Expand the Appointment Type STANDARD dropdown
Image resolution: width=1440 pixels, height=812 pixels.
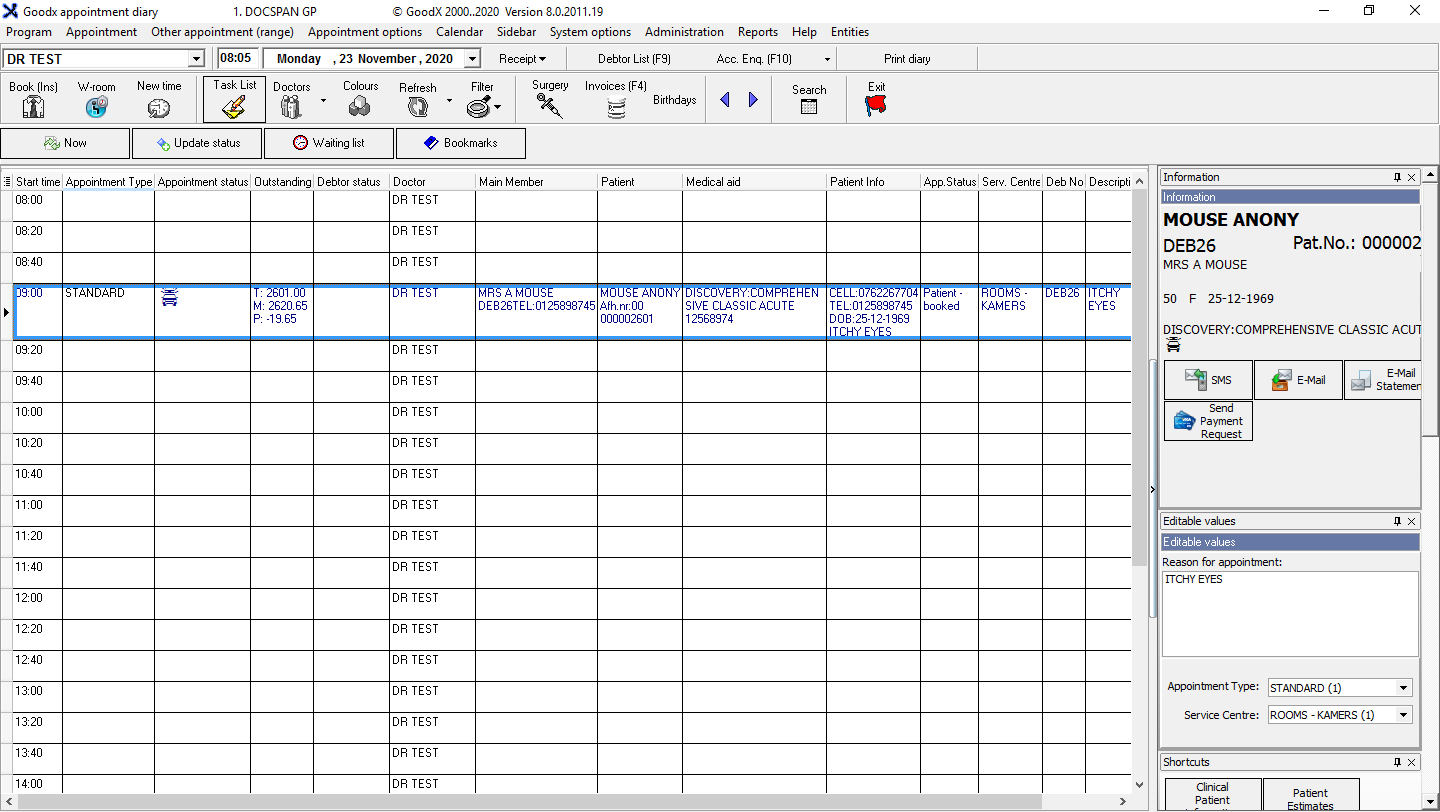click(x=1404, y=688)
